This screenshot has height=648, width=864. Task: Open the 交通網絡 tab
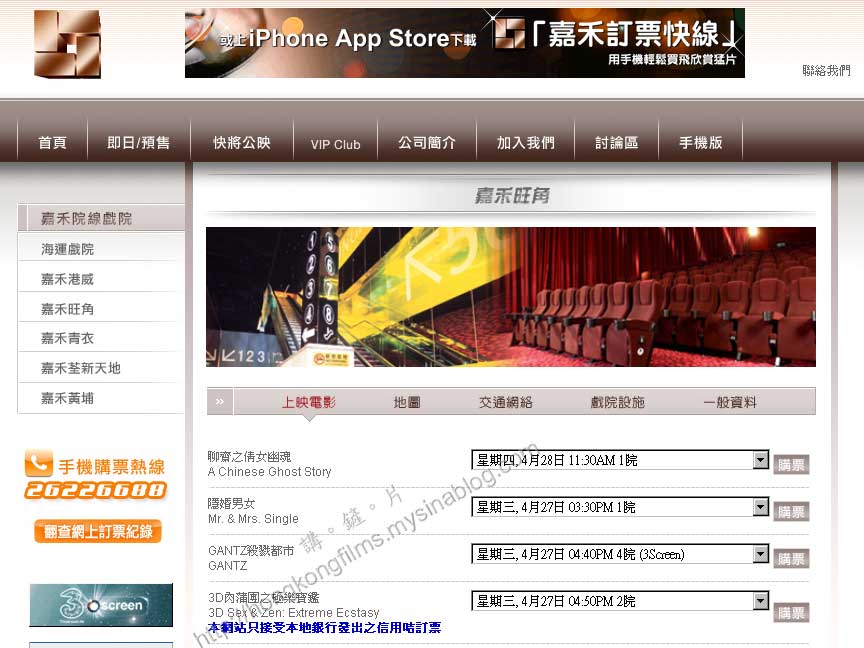[x=505, y=402]
